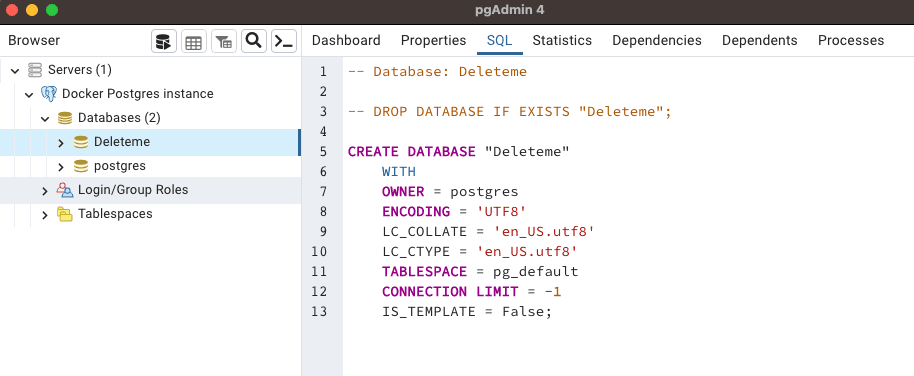
Task: Expand the postgres database node
Action: click(x=61, y=167)
